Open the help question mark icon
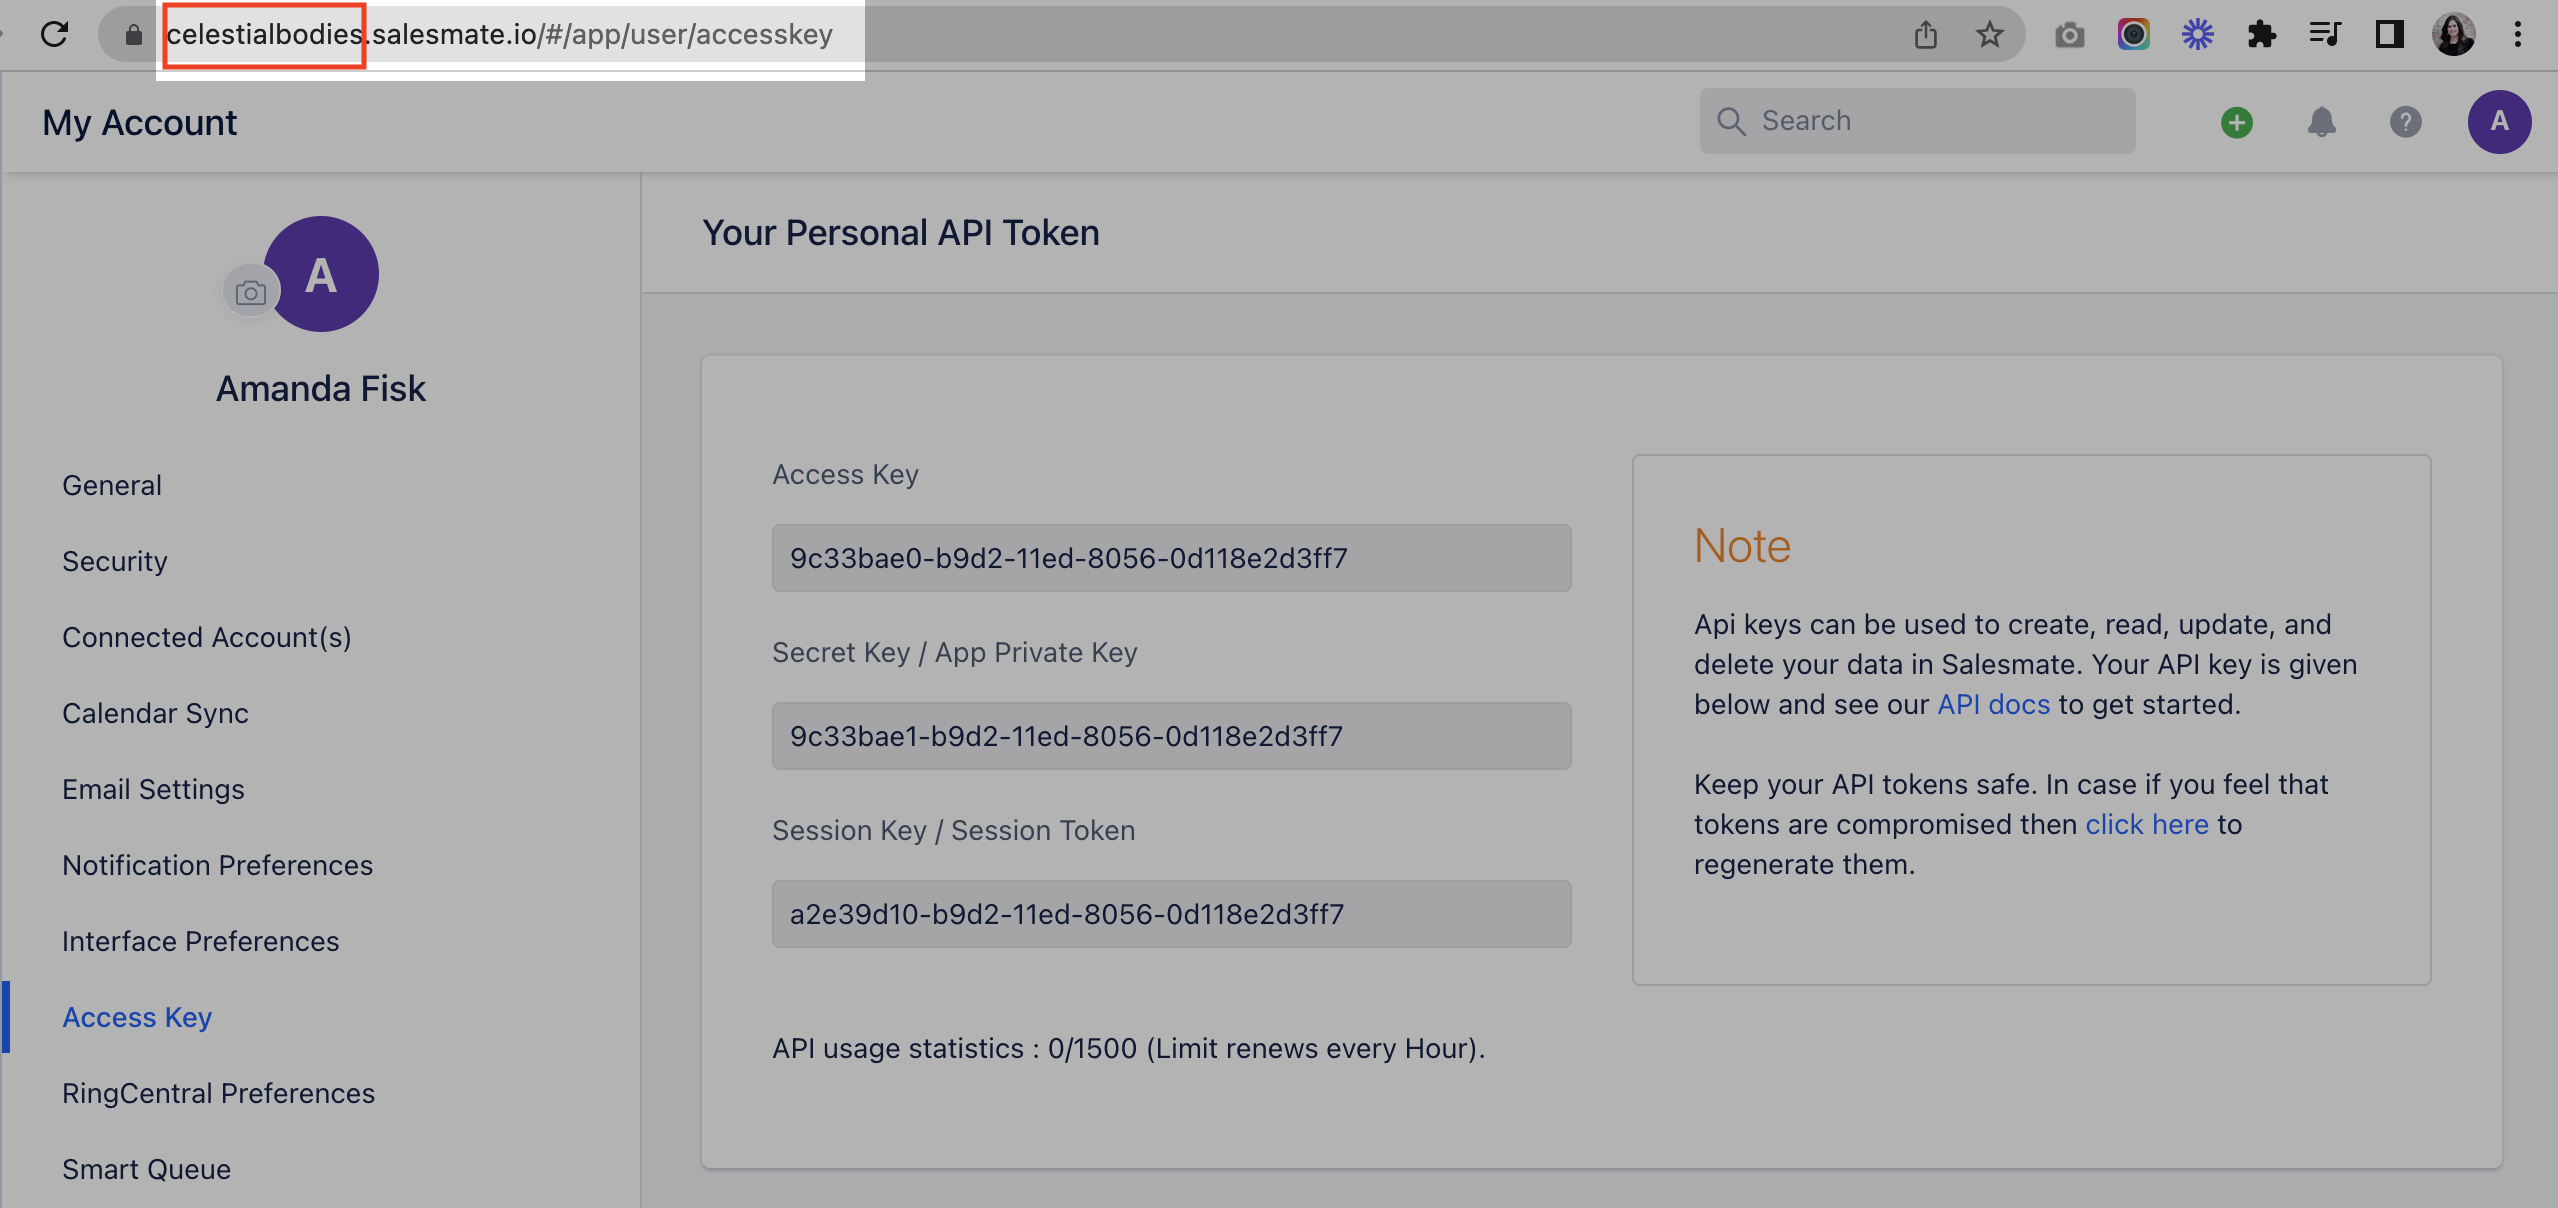The image size is (2558, 1208). 2405,122
